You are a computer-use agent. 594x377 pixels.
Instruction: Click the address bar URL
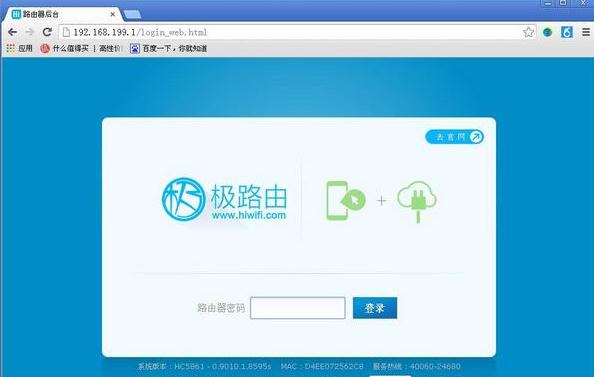140,32
